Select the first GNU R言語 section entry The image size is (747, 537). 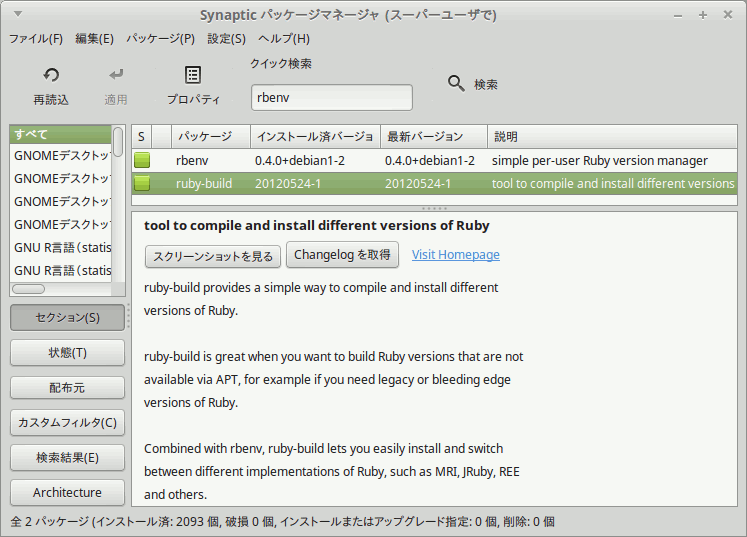point(61,248)
